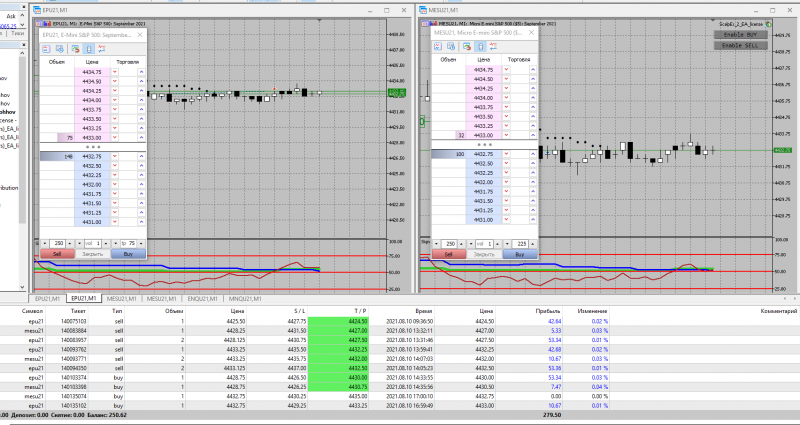Image resolution: width=800 pixels, height=425 pixels.
Task: Click the highlighted fourth icon in EPU21 depth panel
Action: tap(87, 47)
